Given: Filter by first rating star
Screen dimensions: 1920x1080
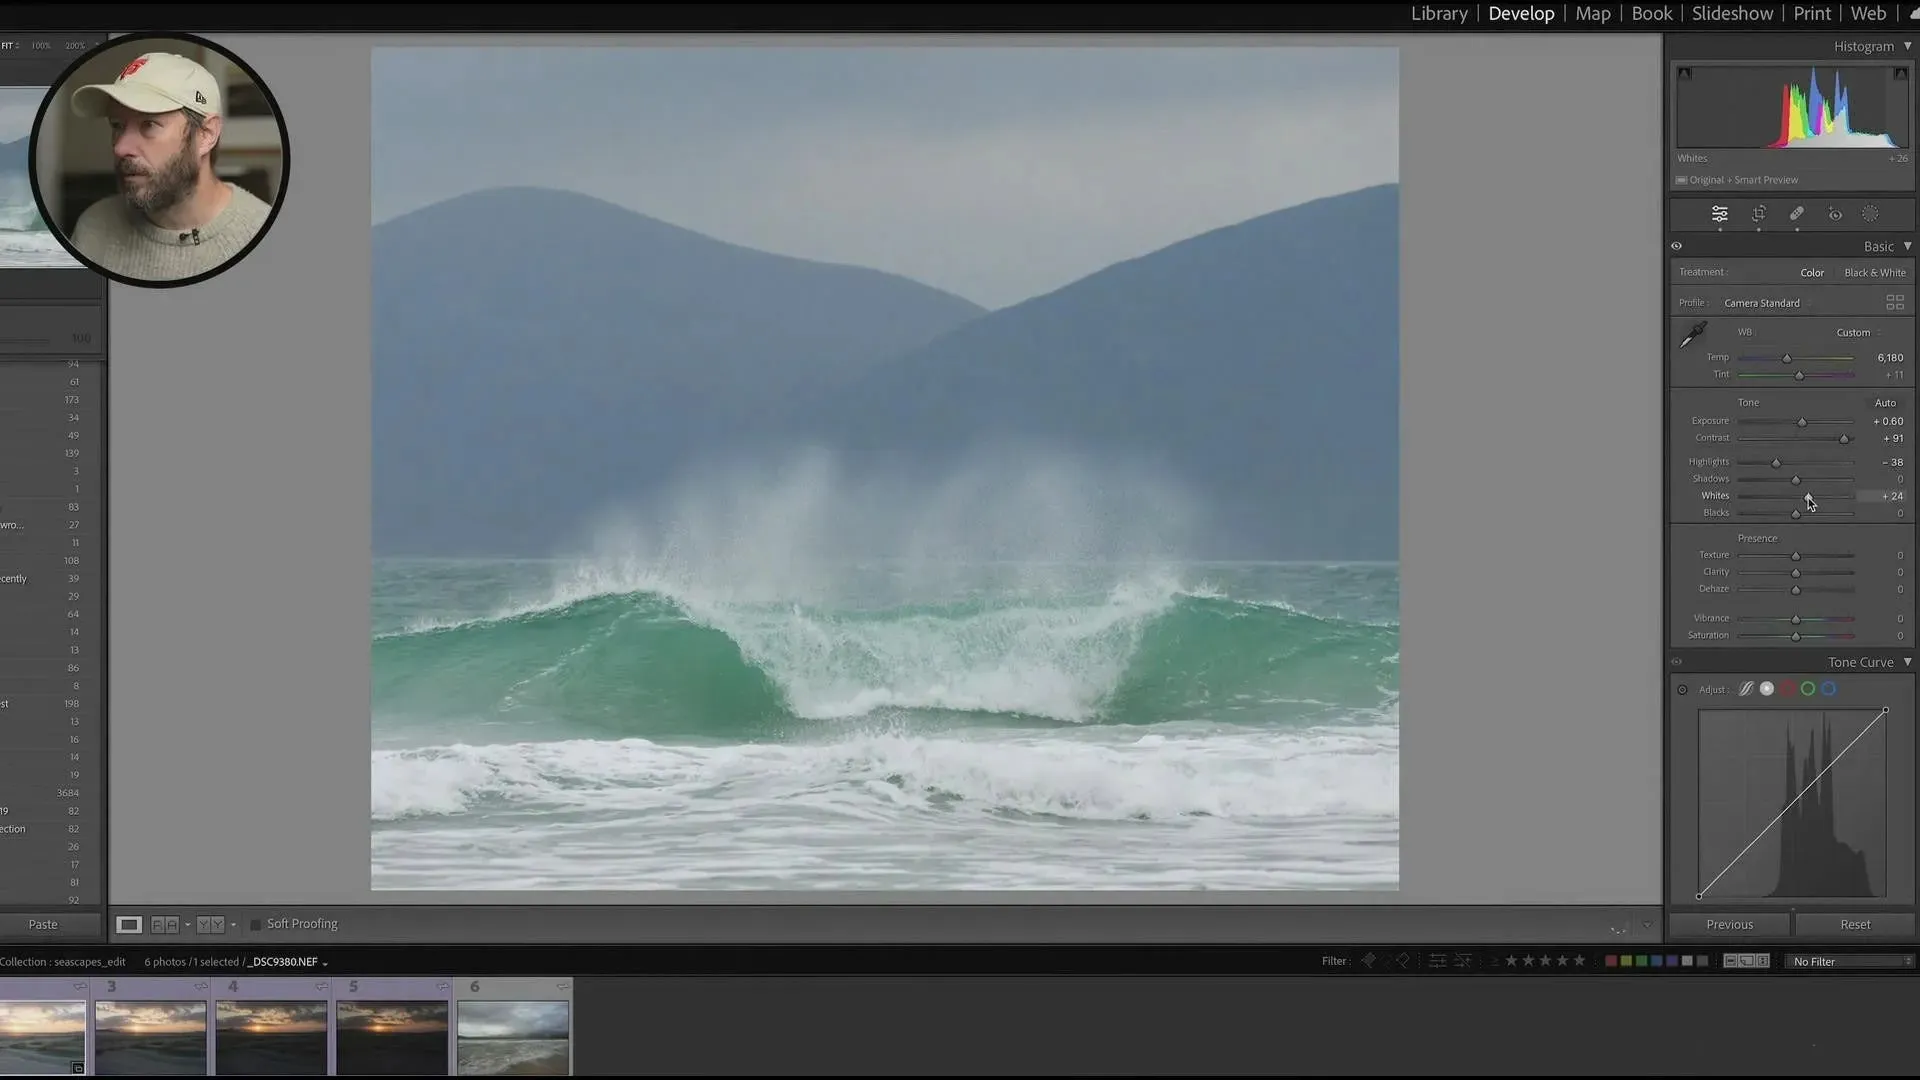Looking at the screenshot, I should 1511,961.
